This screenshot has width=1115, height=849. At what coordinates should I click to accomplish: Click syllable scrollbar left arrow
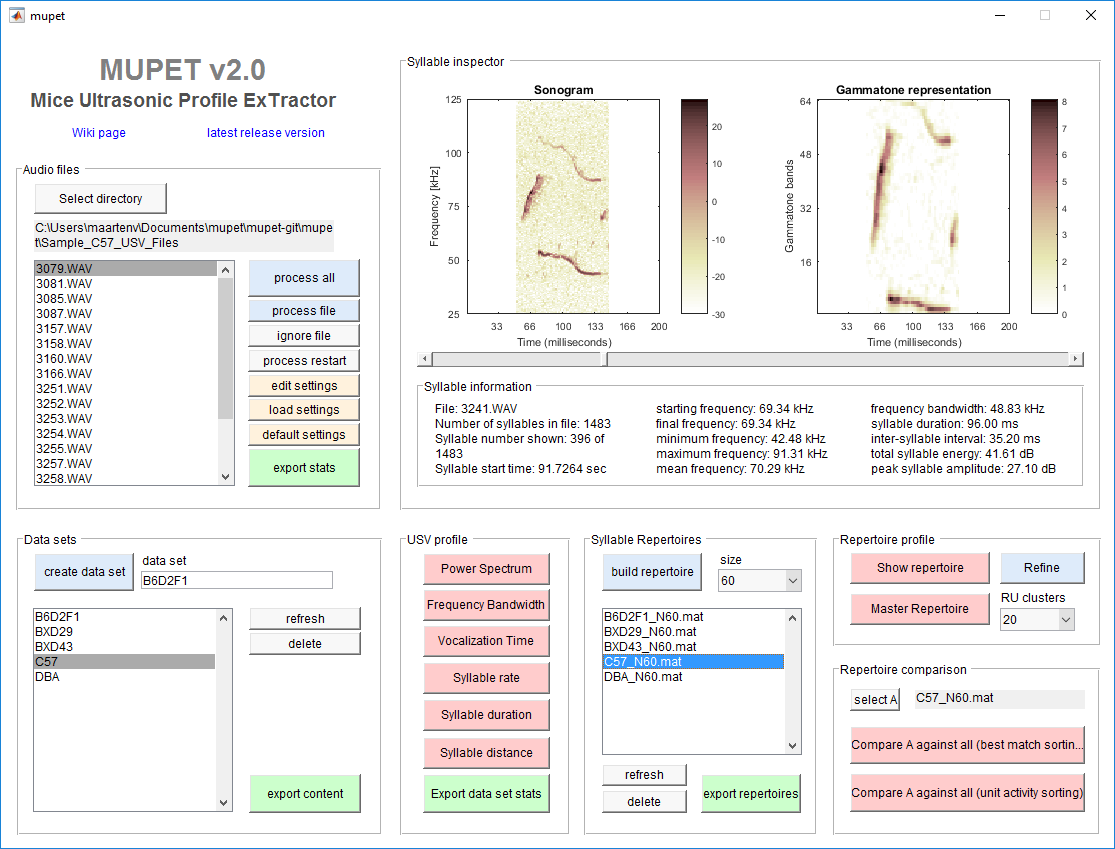[425, 359]
